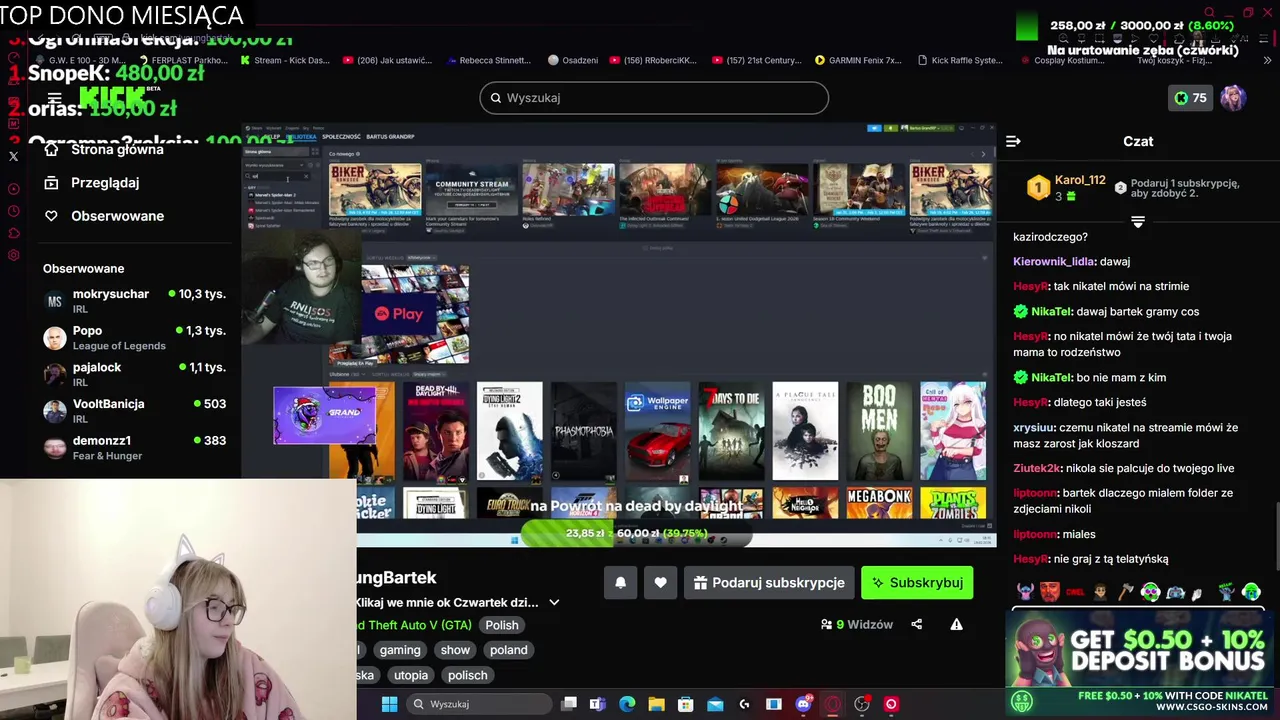Click the 9 Widzów viewer count
1280x720 pixels.
tap(857, 625)
